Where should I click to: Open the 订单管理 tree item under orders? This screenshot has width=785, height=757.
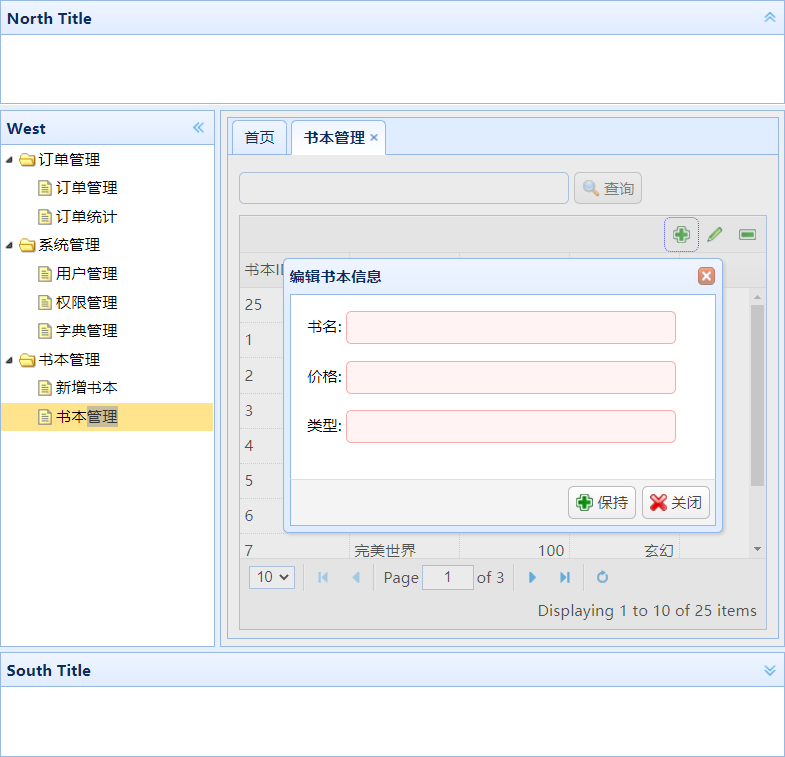[86, 188]
